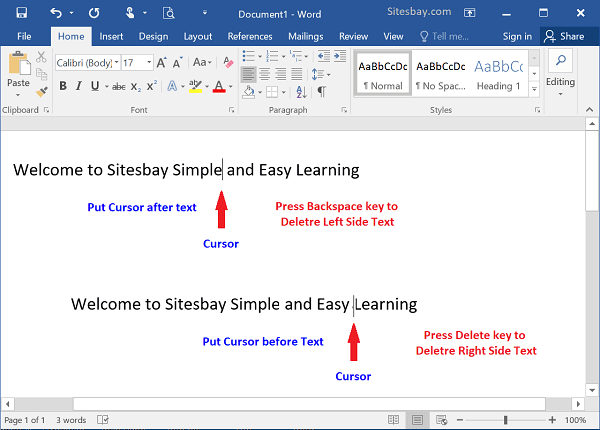Click the Borders icon
Screen dimensions: 600x430
tap(272, 92)
